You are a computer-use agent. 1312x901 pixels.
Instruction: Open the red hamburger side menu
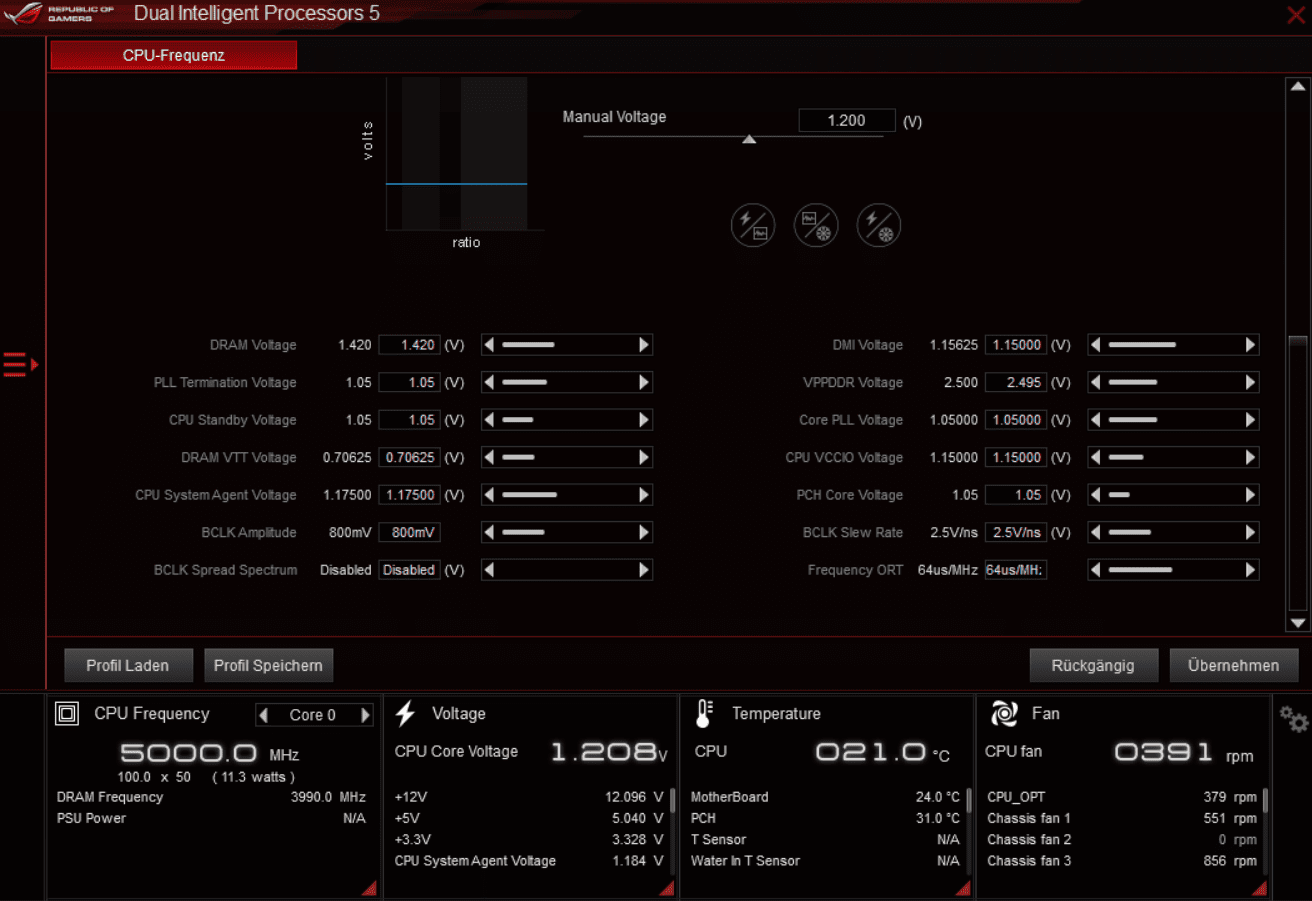pyautogui.click(x=20, y=364)
